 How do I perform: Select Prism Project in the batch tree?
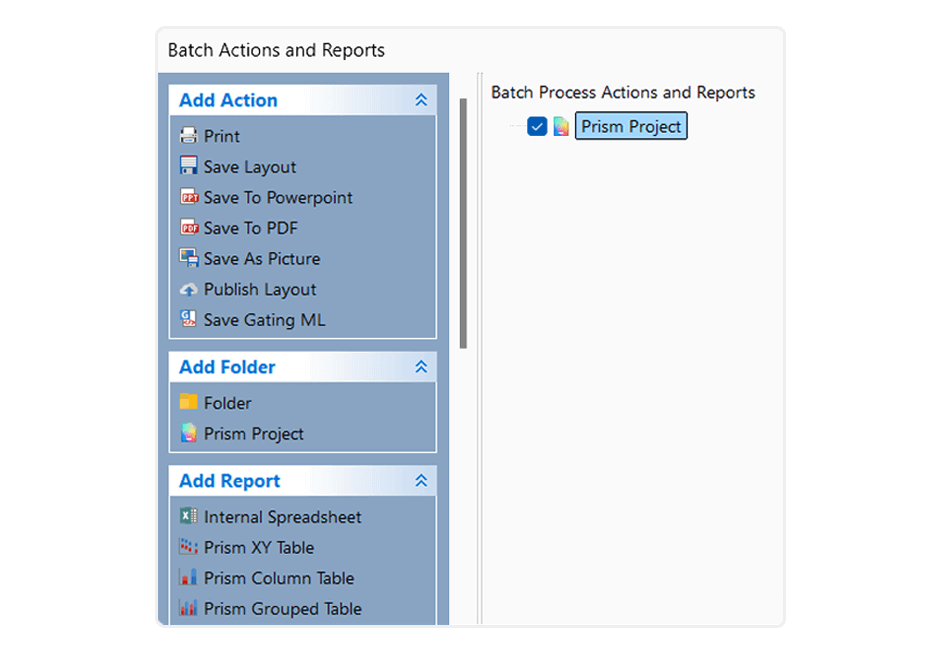[x=631, y=127]
